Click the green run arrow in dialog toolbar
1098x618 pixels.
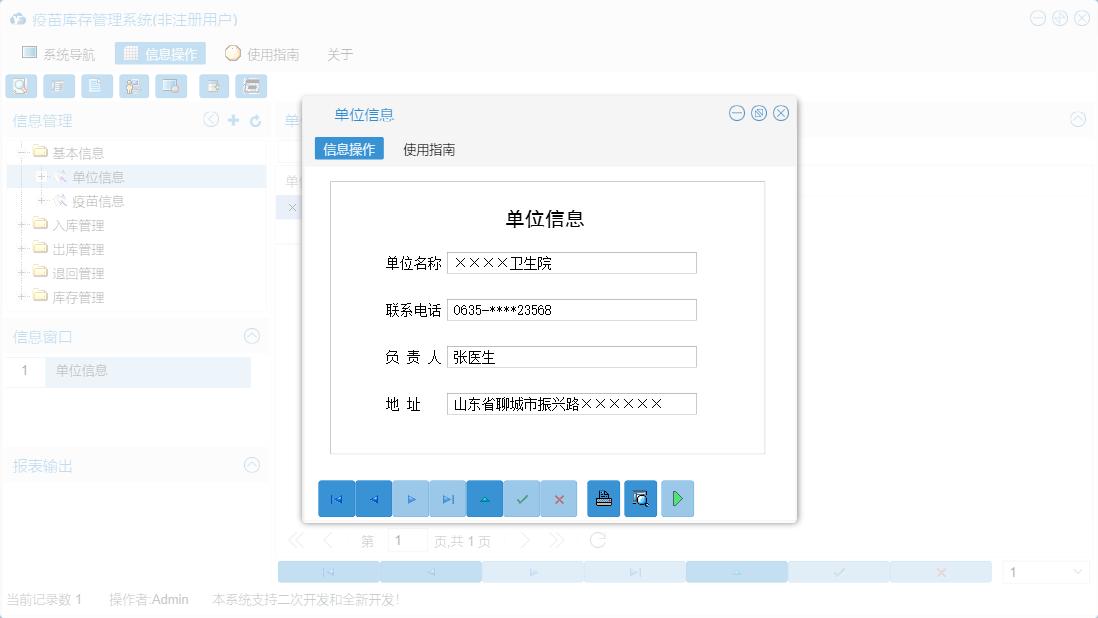[x=677, y=498]
